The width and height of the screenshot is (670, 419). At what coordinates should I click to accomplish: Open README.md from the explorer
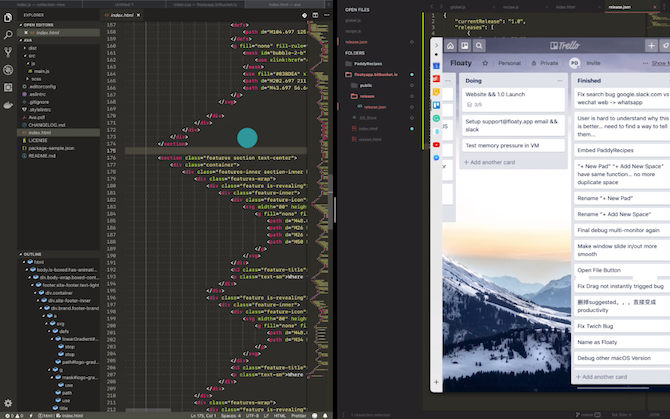pos(41,156)
